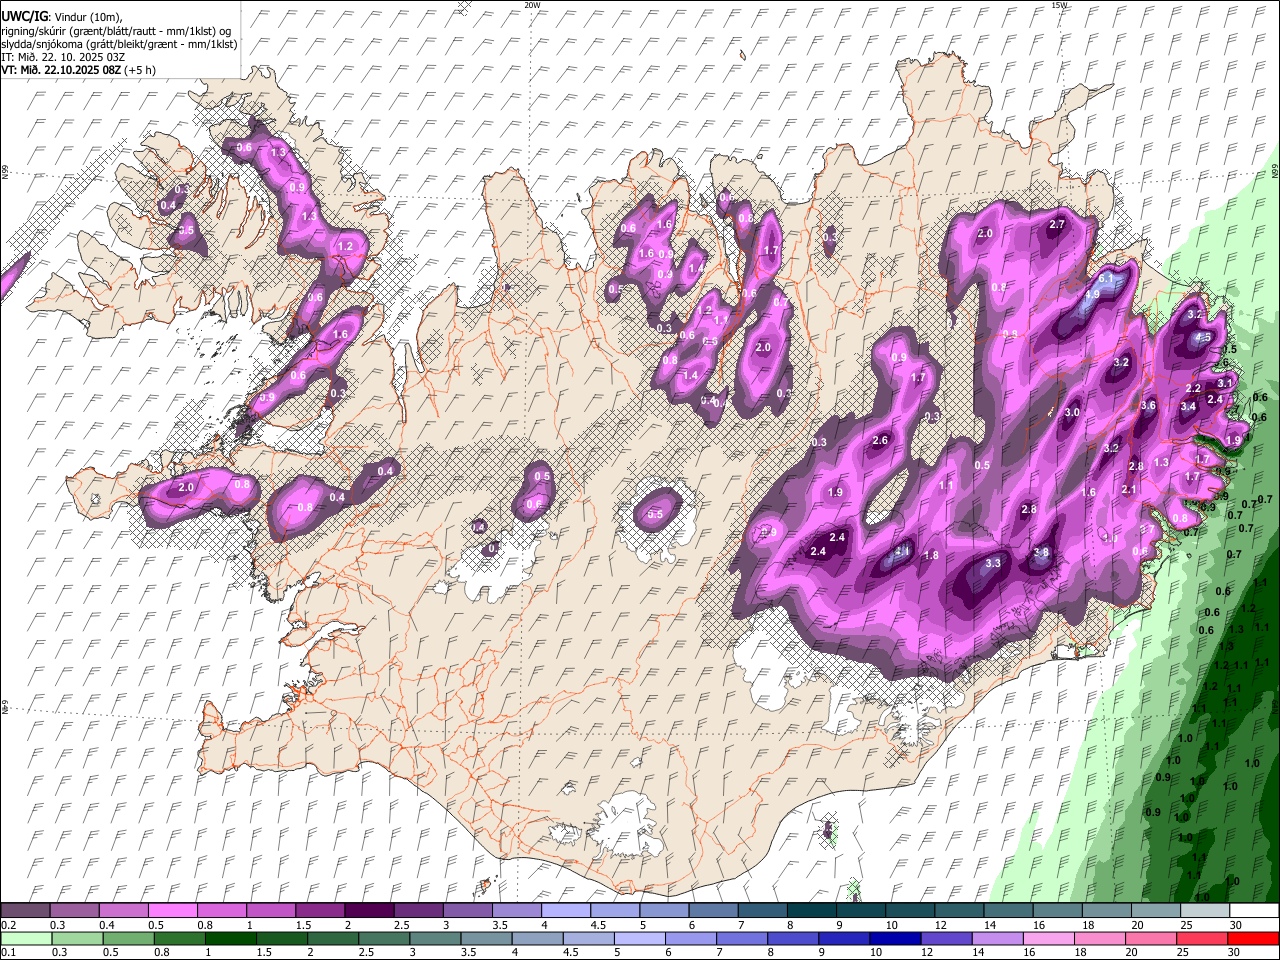Click the 'UWC/IG: Vindur (10m)' title line
This screenshot has width=1280, height=960.
tap(61, 17)
